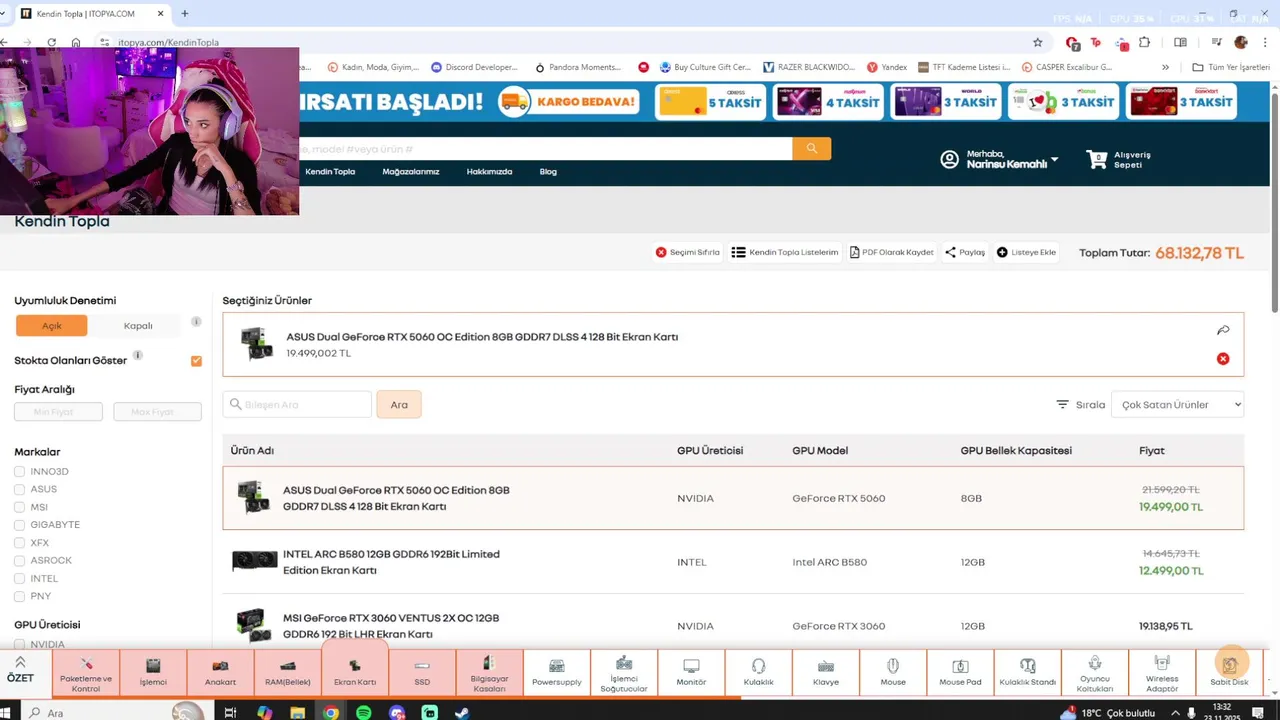
Task: Bookmark this page with the star icon
Action: click(1038, 42)
